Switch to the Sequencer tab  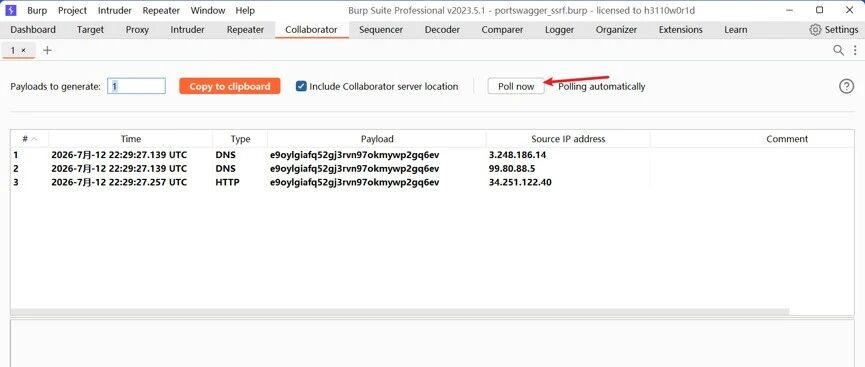tap(381, 30)
